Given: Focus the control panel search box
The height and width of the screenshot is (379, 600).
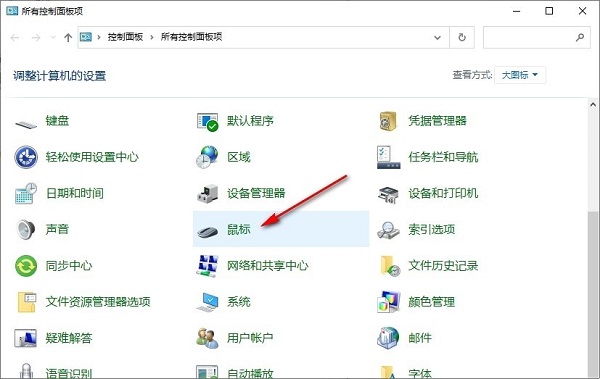Looking at the screenshot, I should pyautogui.click(x=536, y=38).
